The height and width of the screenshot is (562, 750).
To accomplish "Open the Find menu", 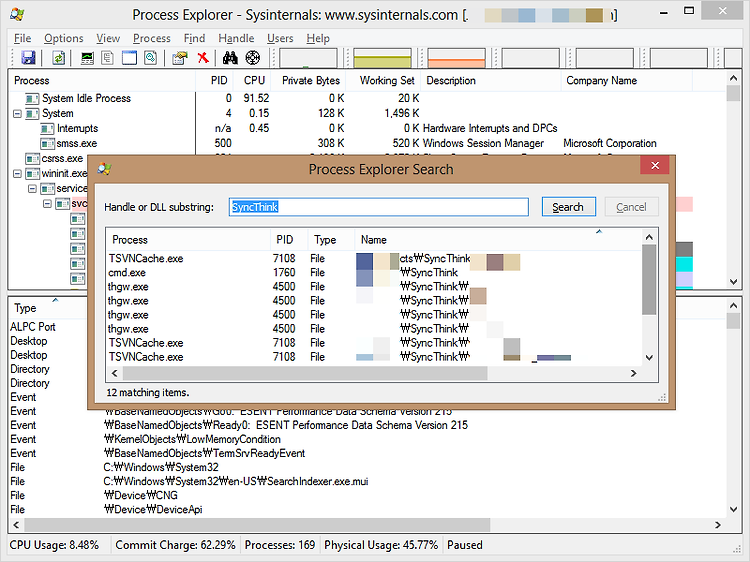I will [x=194, y=38].
